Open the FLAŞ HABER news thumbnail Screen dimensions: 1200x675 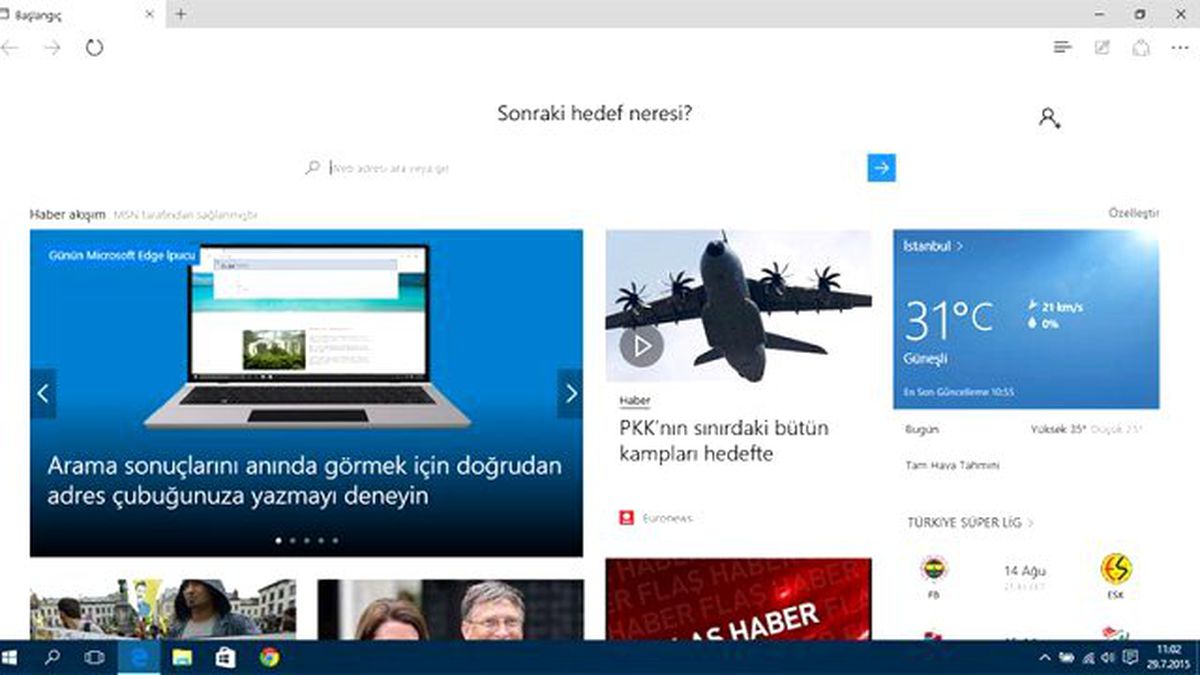[x=738, y=599]
